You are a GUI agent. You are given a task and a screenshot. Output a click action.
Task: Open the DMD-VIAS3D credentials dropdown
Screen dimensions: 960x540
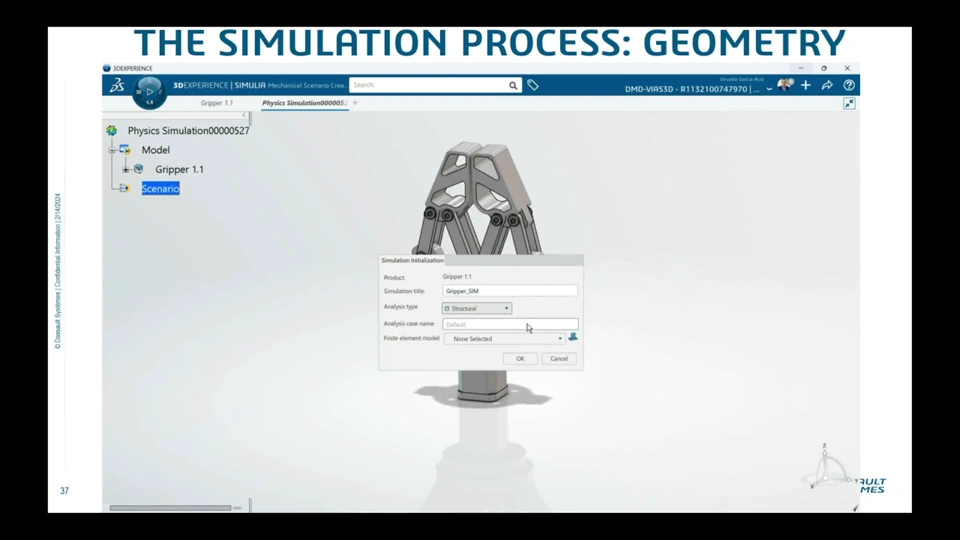point(769,89)
